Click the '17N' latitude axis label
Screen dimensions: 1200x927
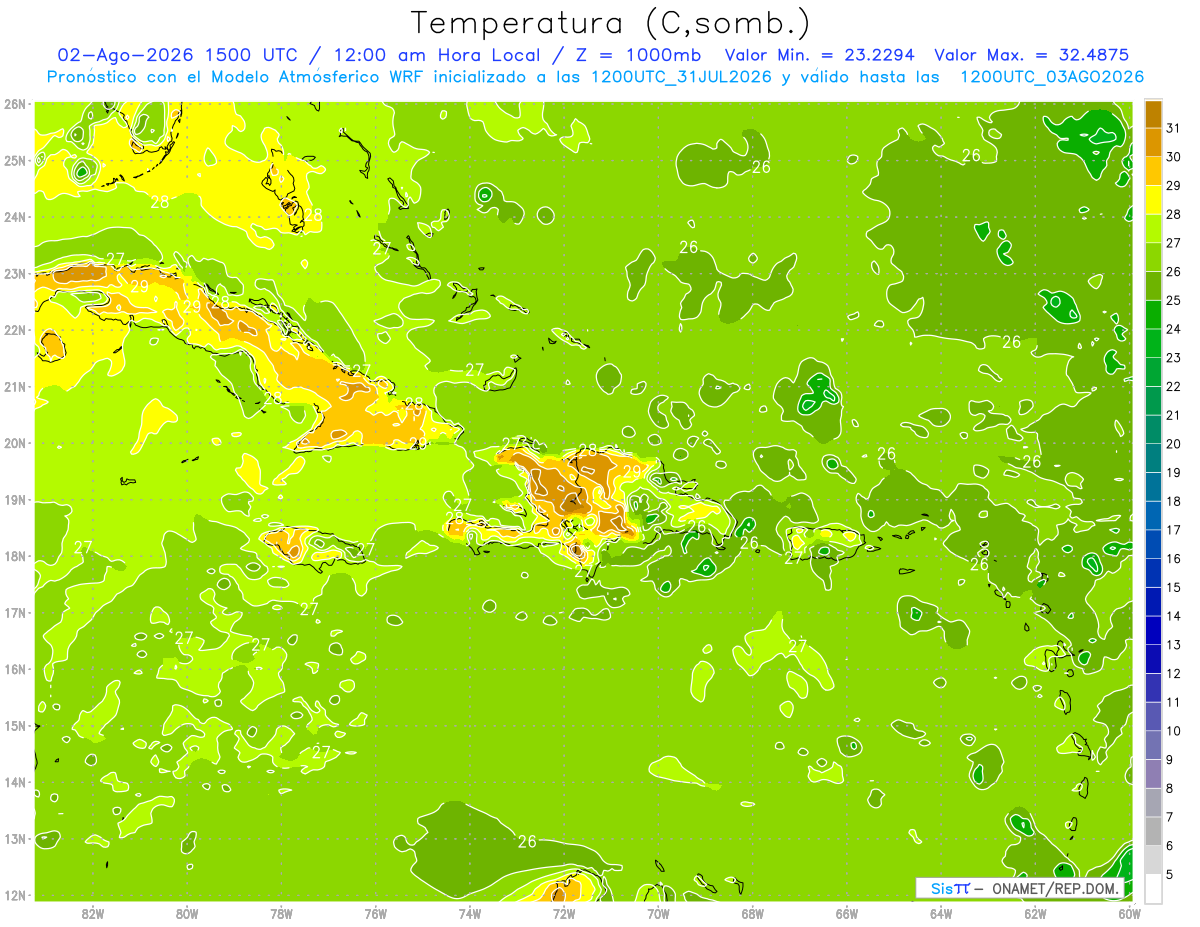tap(14, 612)
